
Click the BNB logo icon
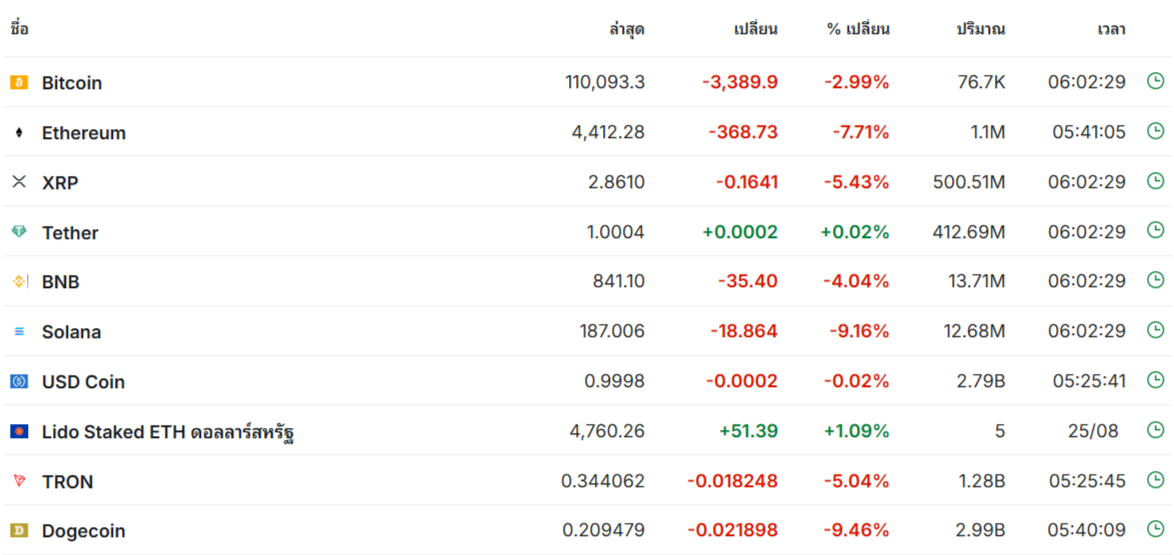point(19,282)
